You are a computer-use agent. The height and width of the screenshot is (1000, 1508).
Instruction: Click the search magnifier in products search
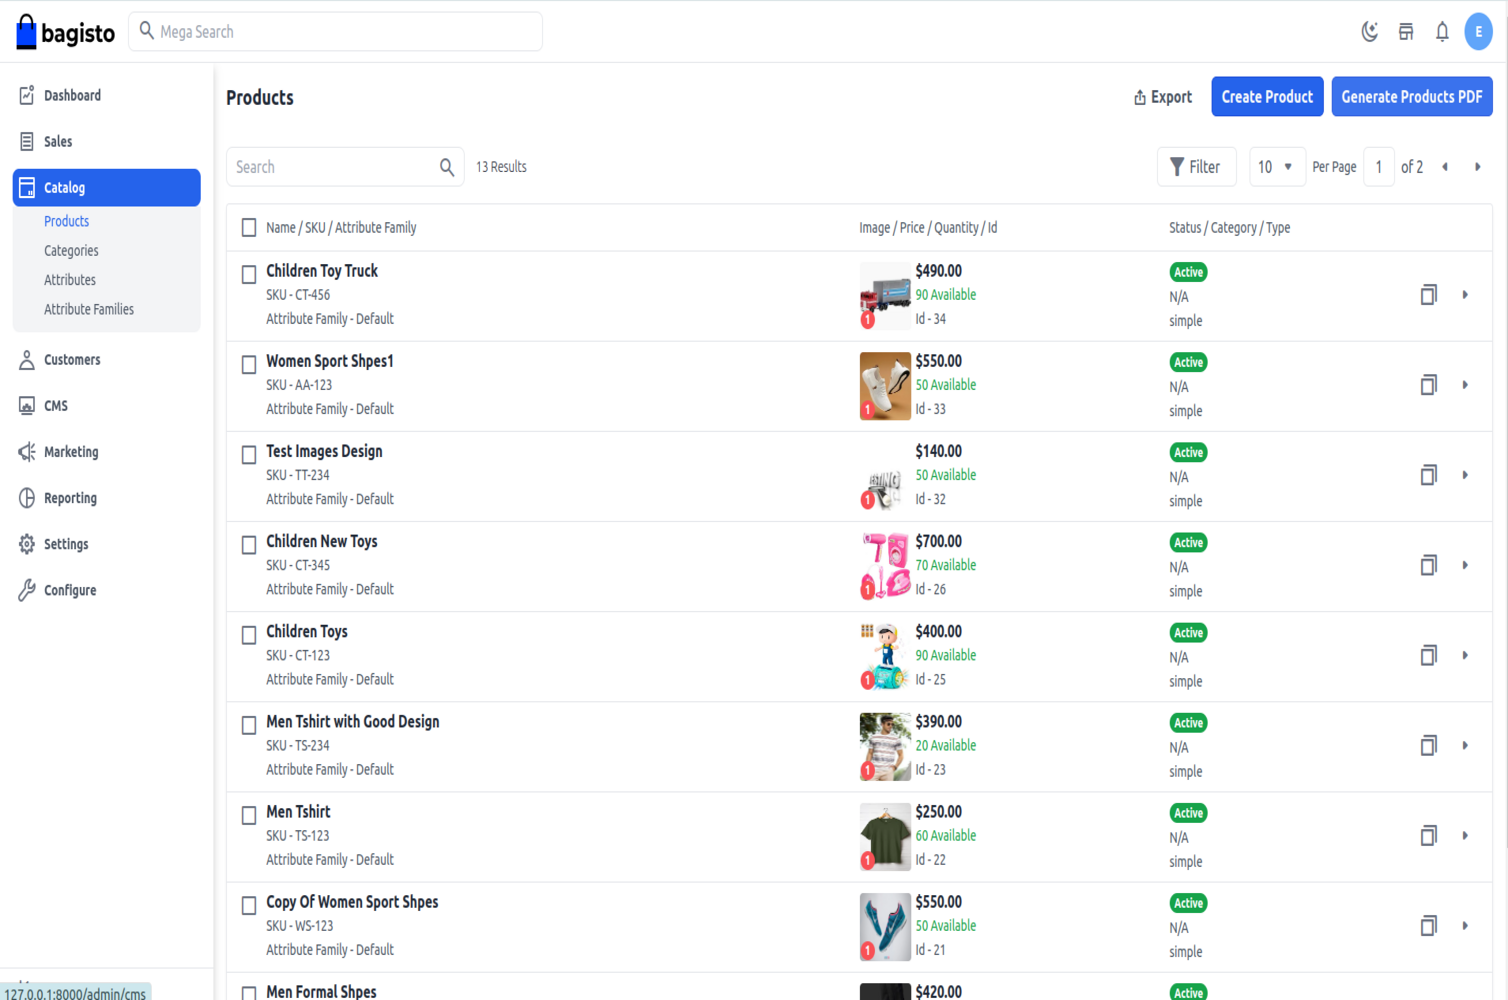click(447, 167)
